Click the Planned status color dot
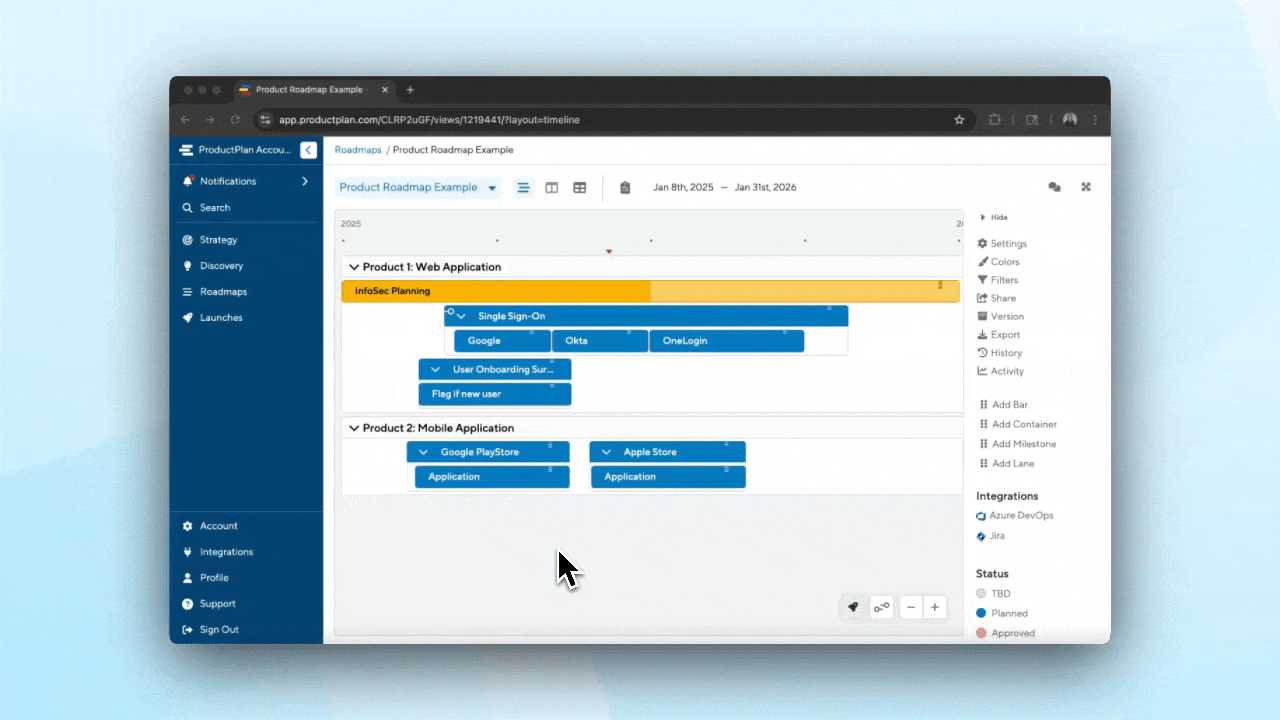 tap(981, 613)
